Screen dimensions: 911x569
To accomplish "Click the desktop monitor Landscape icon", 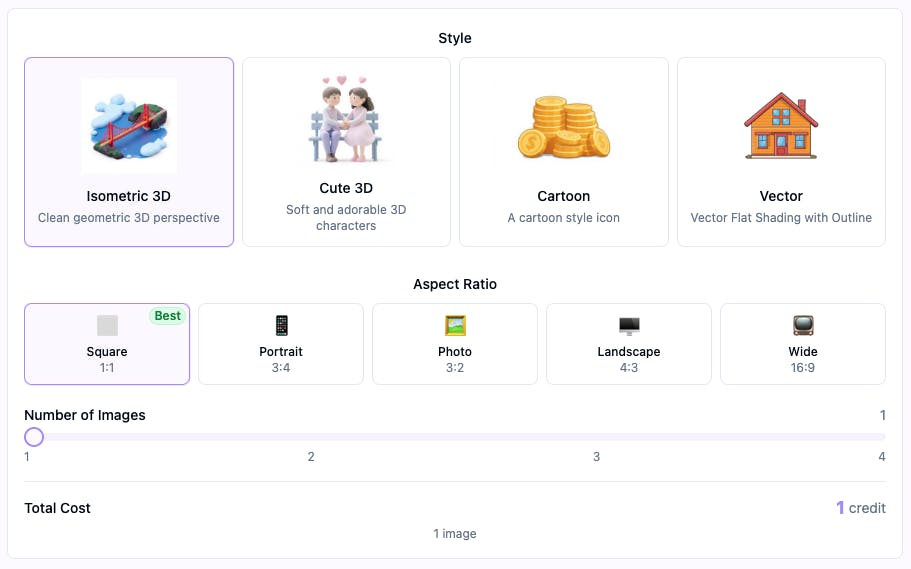I will click(629, 326).
